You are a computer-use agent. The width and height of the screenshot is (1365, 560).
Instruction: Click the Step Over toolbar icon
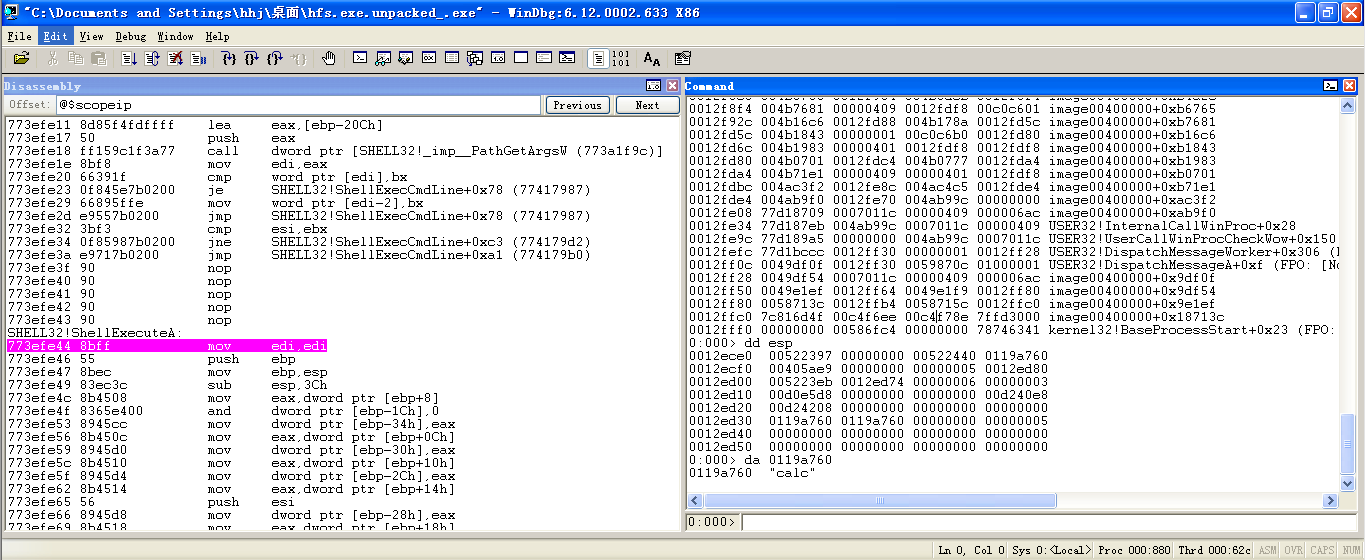point(251,59)
